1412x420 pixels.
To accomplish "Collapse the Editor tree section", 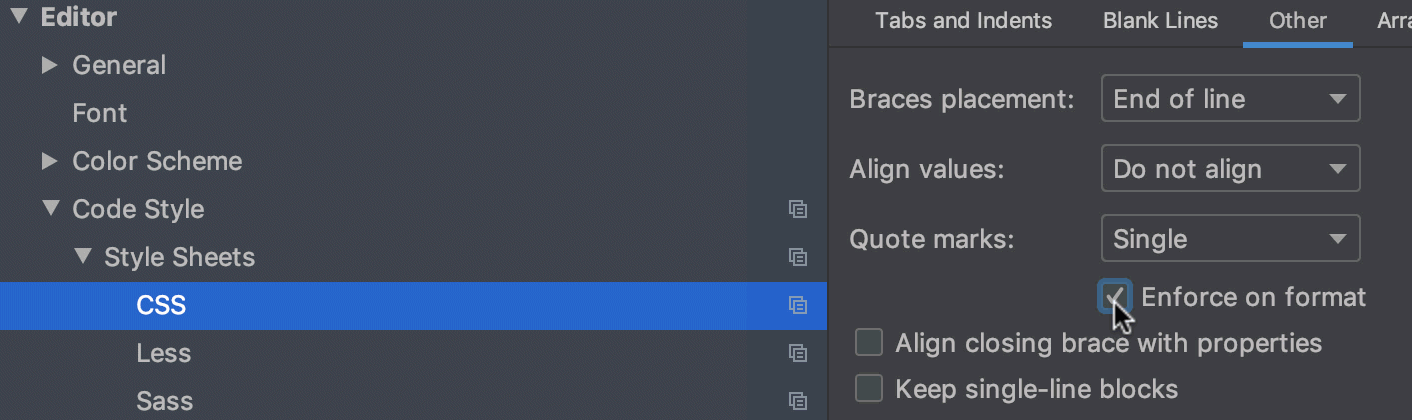I will 19,17.
